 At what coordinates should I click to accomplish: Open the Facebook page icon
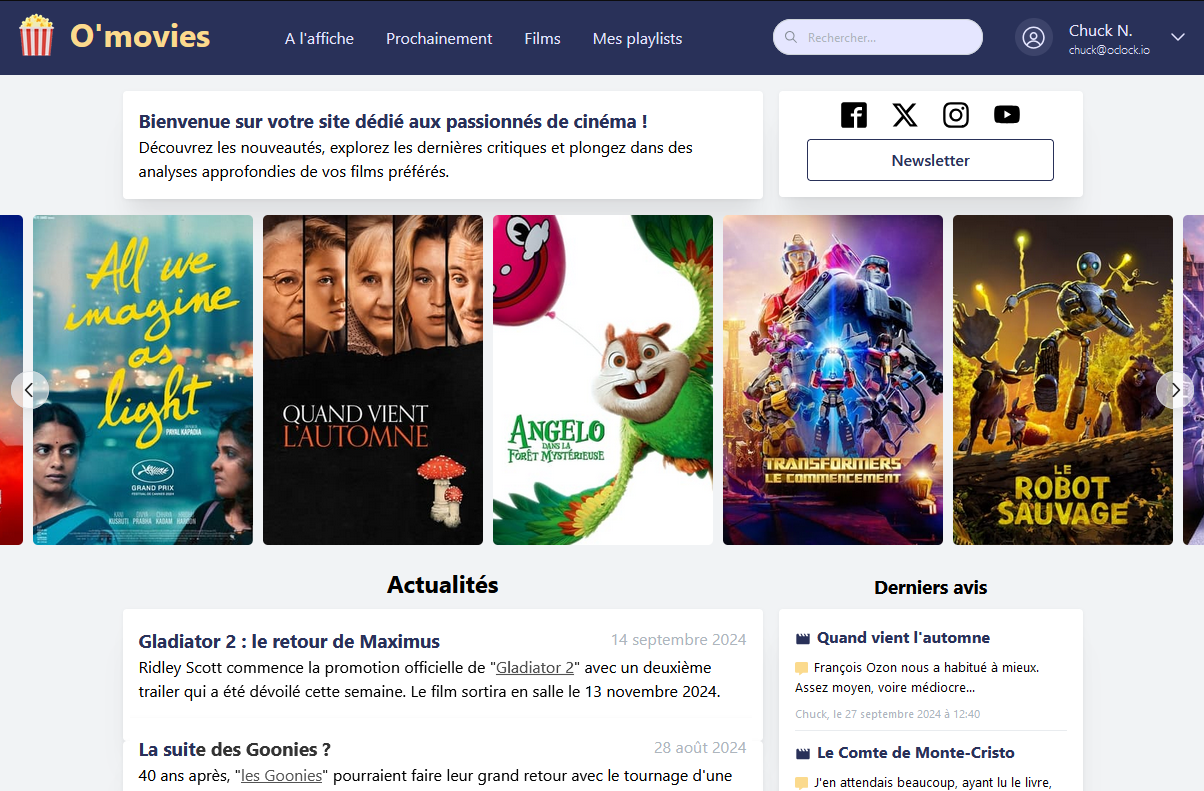(854, 115)
